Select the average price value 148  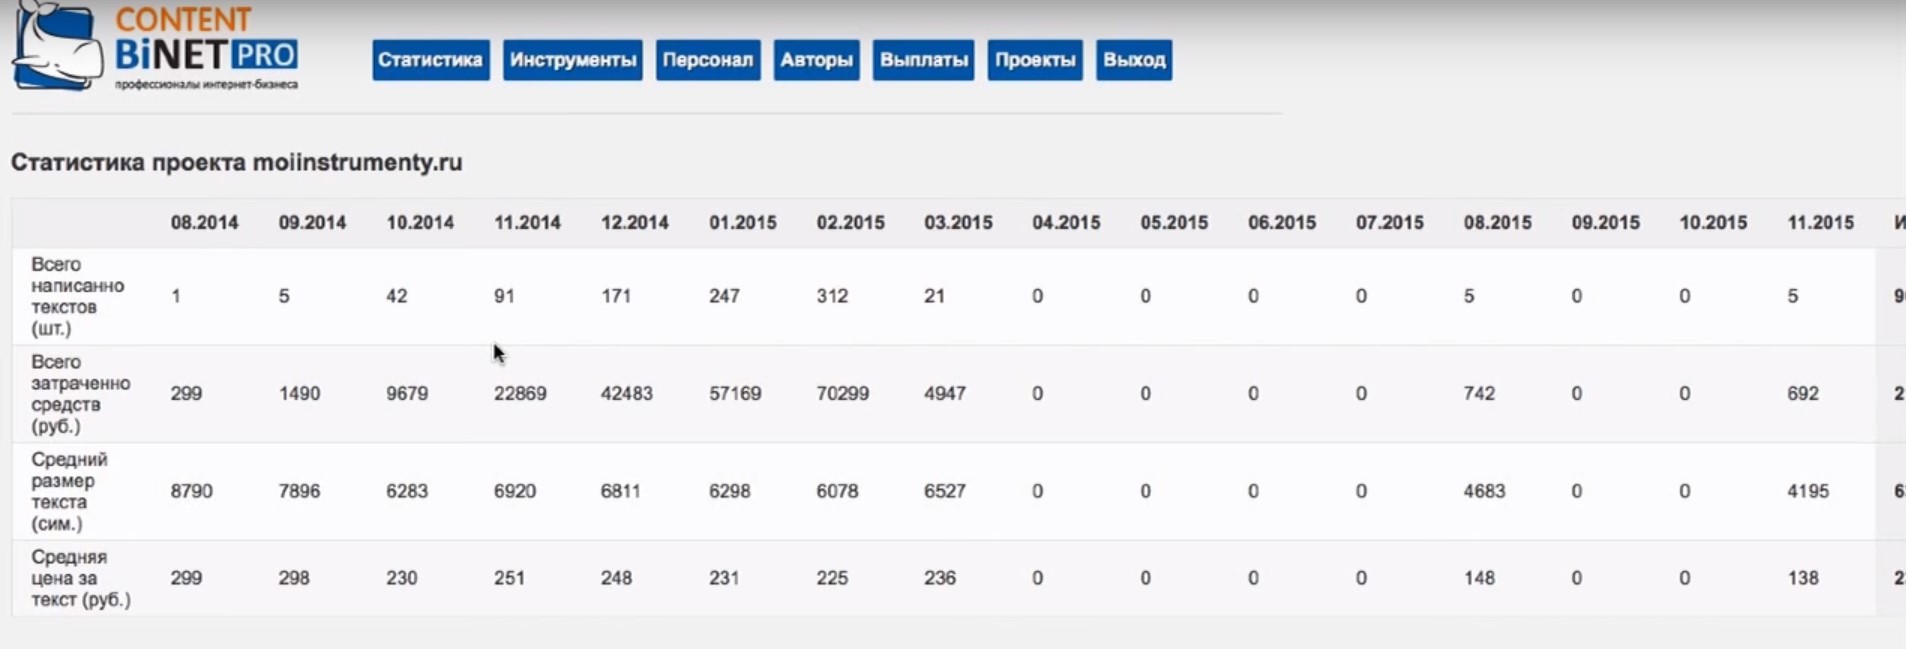pos(1479,578)
